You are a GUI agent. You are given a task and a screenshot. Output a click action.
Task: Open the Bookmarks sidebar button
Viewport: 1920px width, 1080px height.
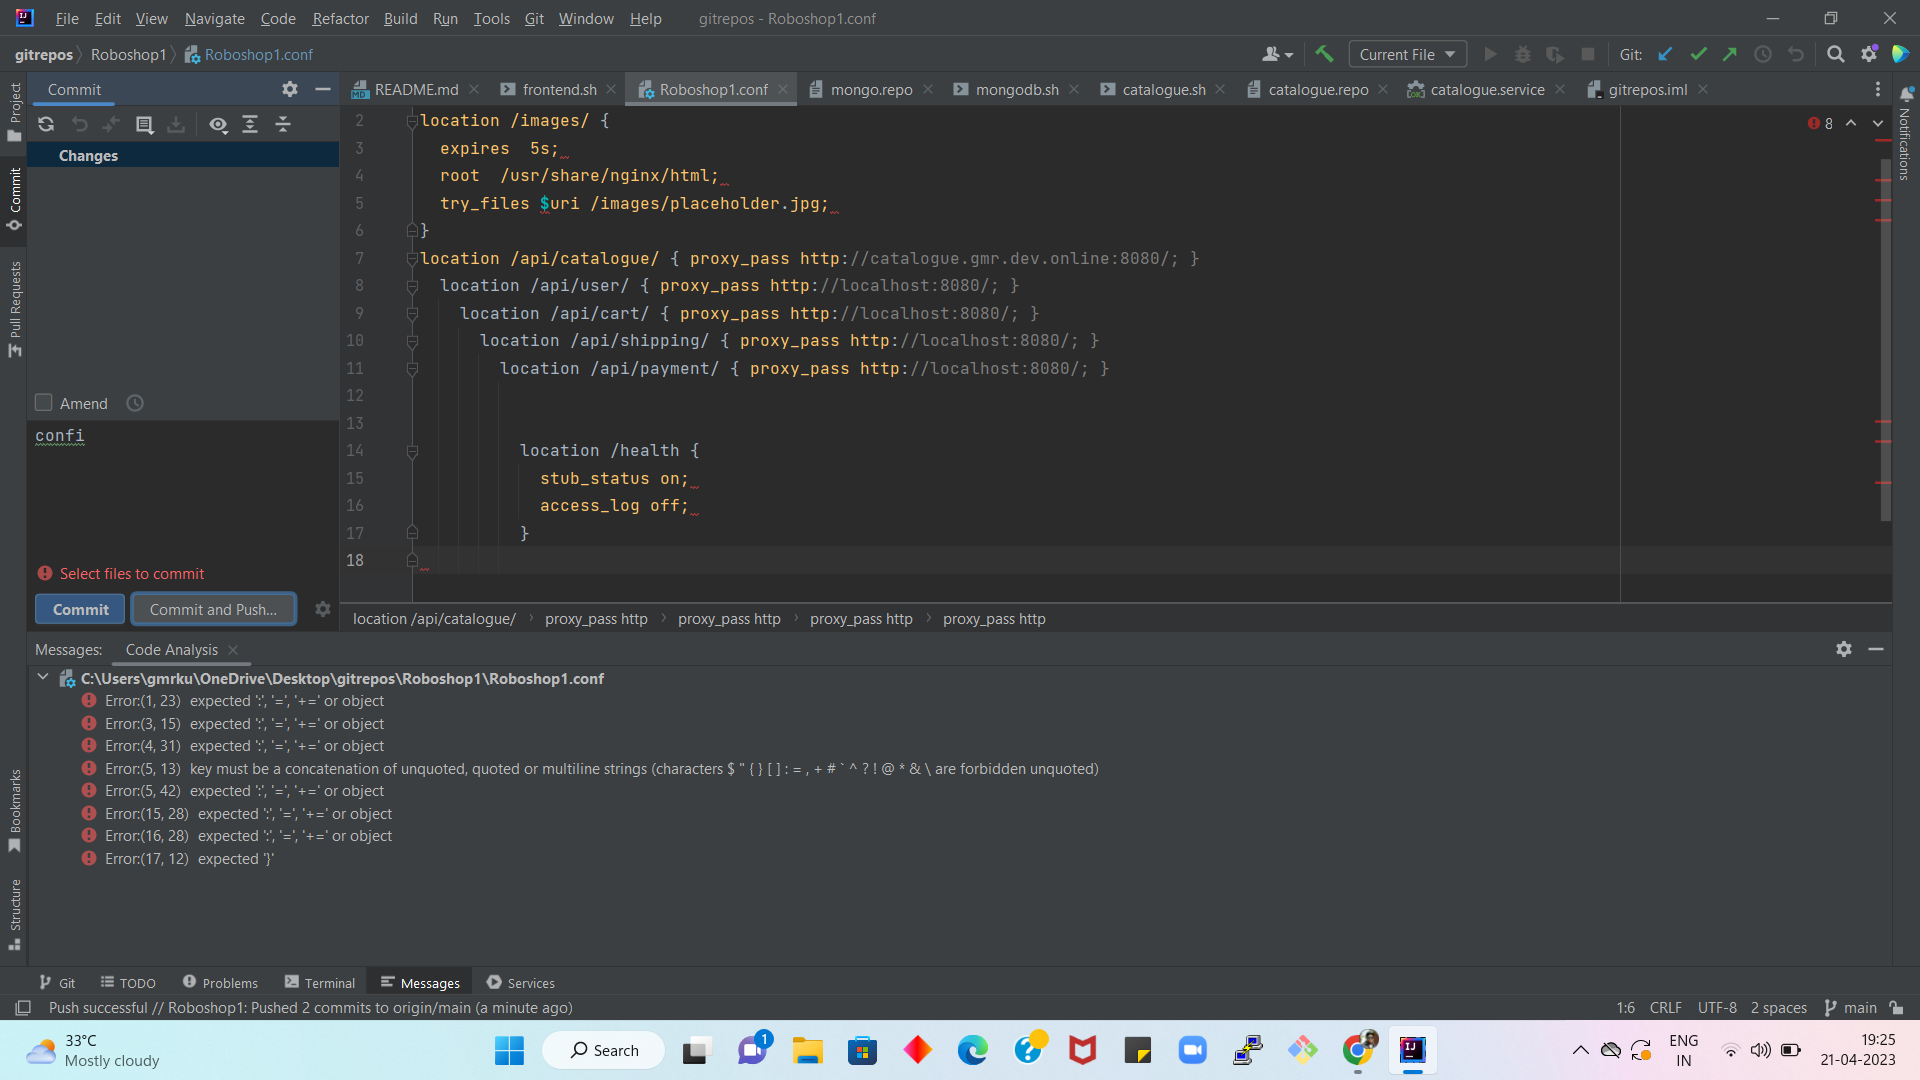tap(14, 810)
